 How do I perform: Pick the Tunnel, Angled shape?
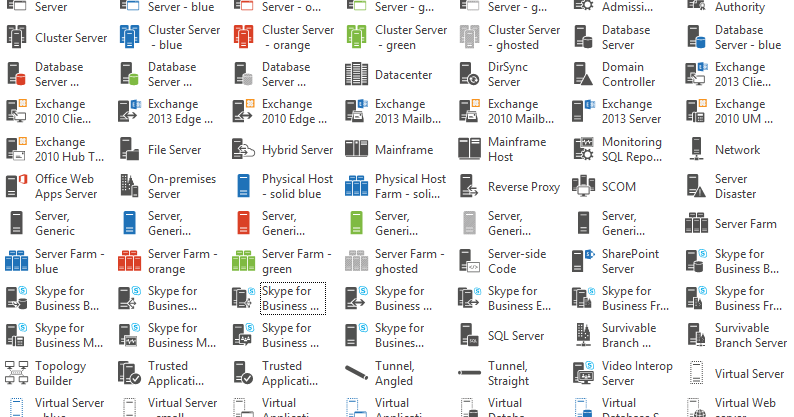click(x=356, y=372)
